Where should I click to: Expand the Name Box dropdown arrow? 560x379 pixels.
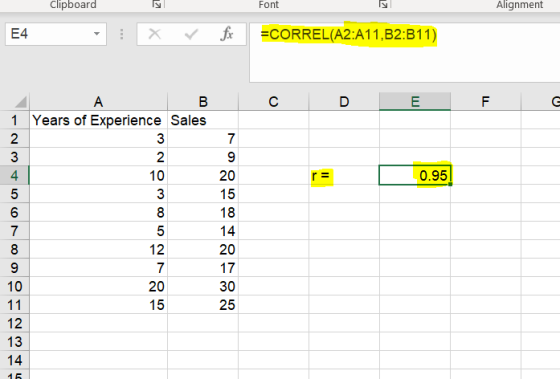(96, 34)
